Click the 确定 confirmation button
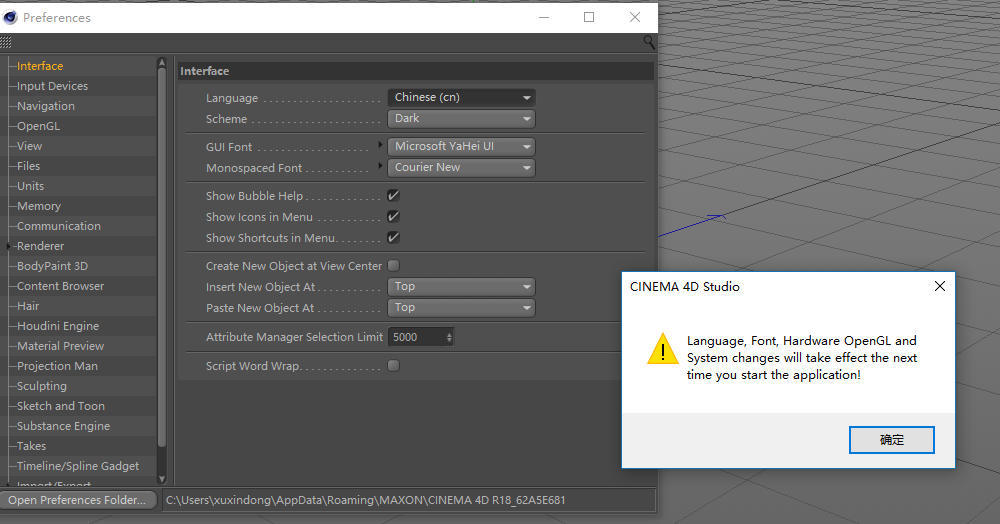The width and height of the screenshot is (1000, 524). click(x=892, y=440)
